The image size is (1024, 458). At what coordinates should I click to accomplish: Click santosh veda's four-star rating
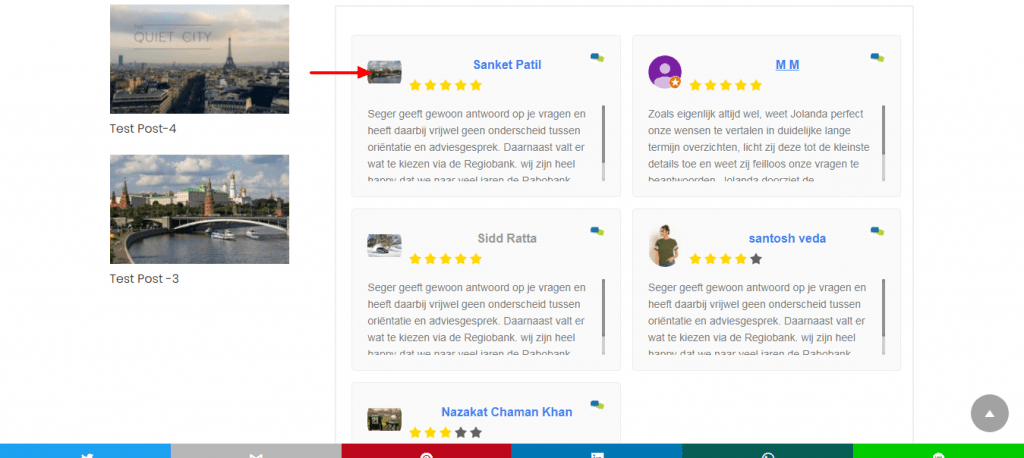[726, 259]
